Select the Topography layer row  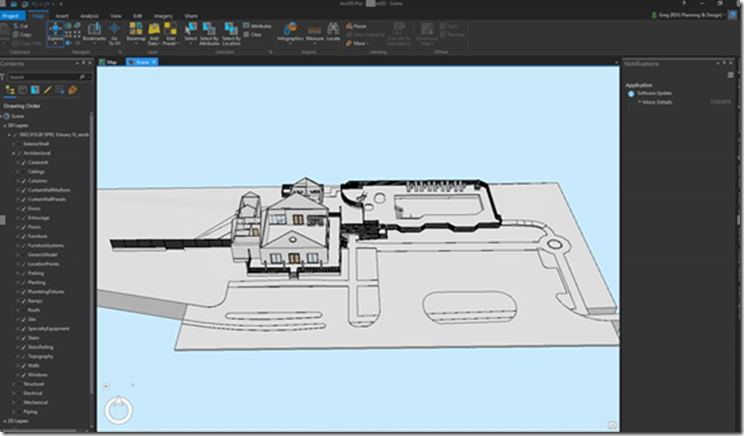pyautogui.click(x=40, y=356)
